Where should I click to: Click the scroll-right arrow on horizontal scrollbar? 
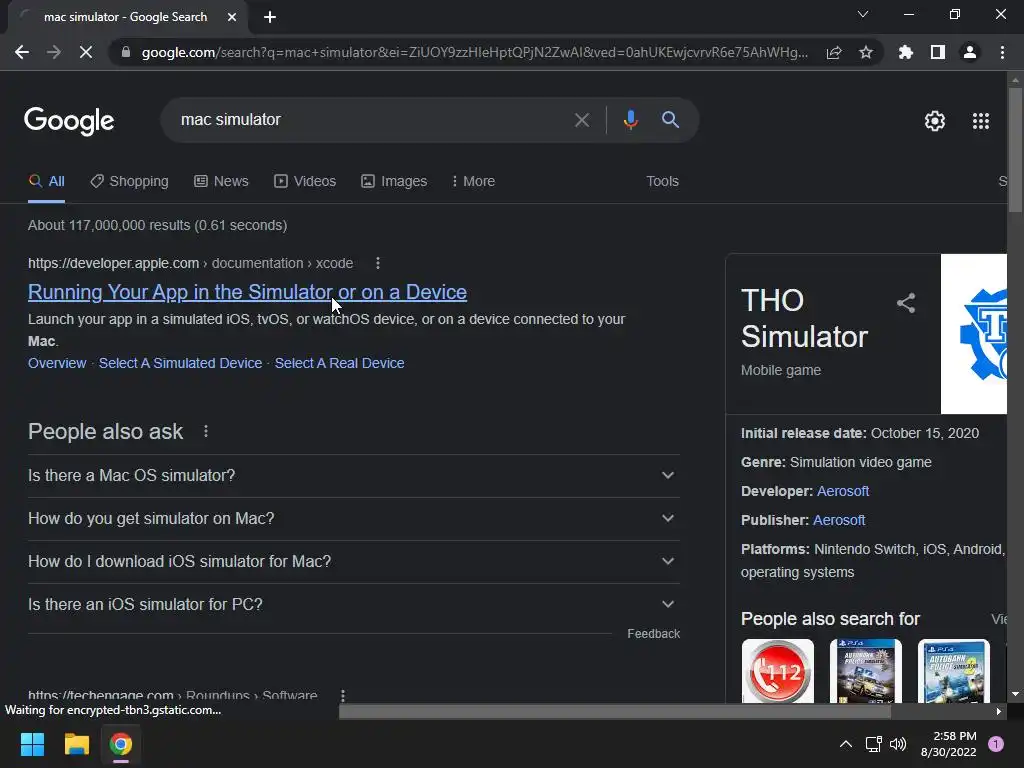[999, 712]
